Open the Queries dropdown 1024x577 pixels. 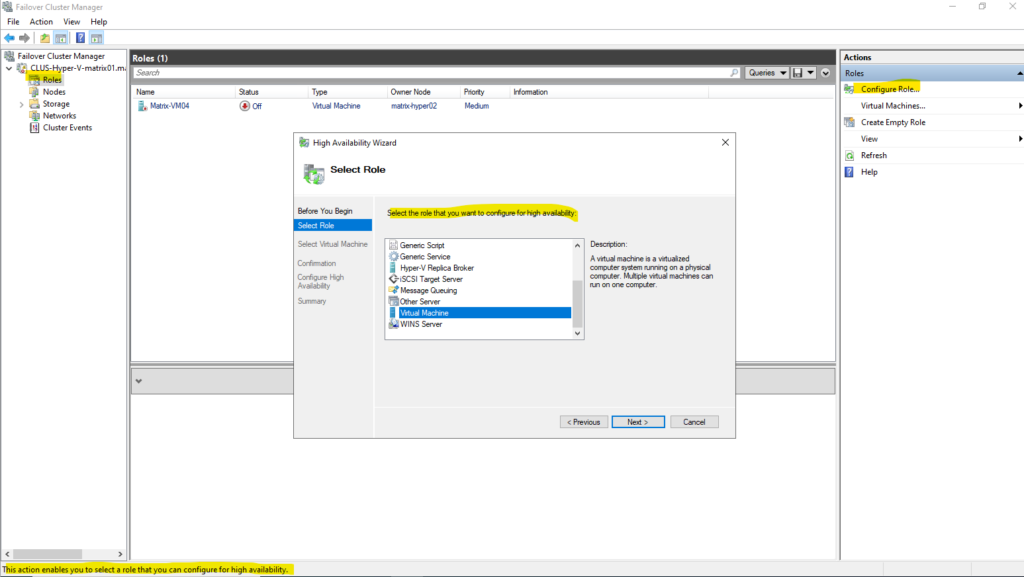click(x=765, y=73)
